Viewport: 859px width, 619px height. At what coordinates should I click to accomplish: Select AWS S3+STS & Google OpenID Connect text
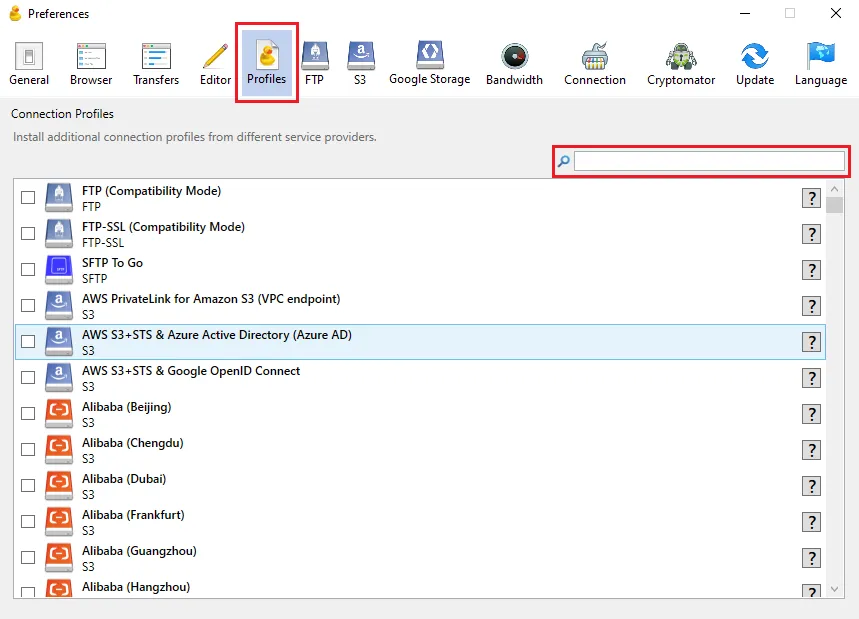[x=191, y=371]
